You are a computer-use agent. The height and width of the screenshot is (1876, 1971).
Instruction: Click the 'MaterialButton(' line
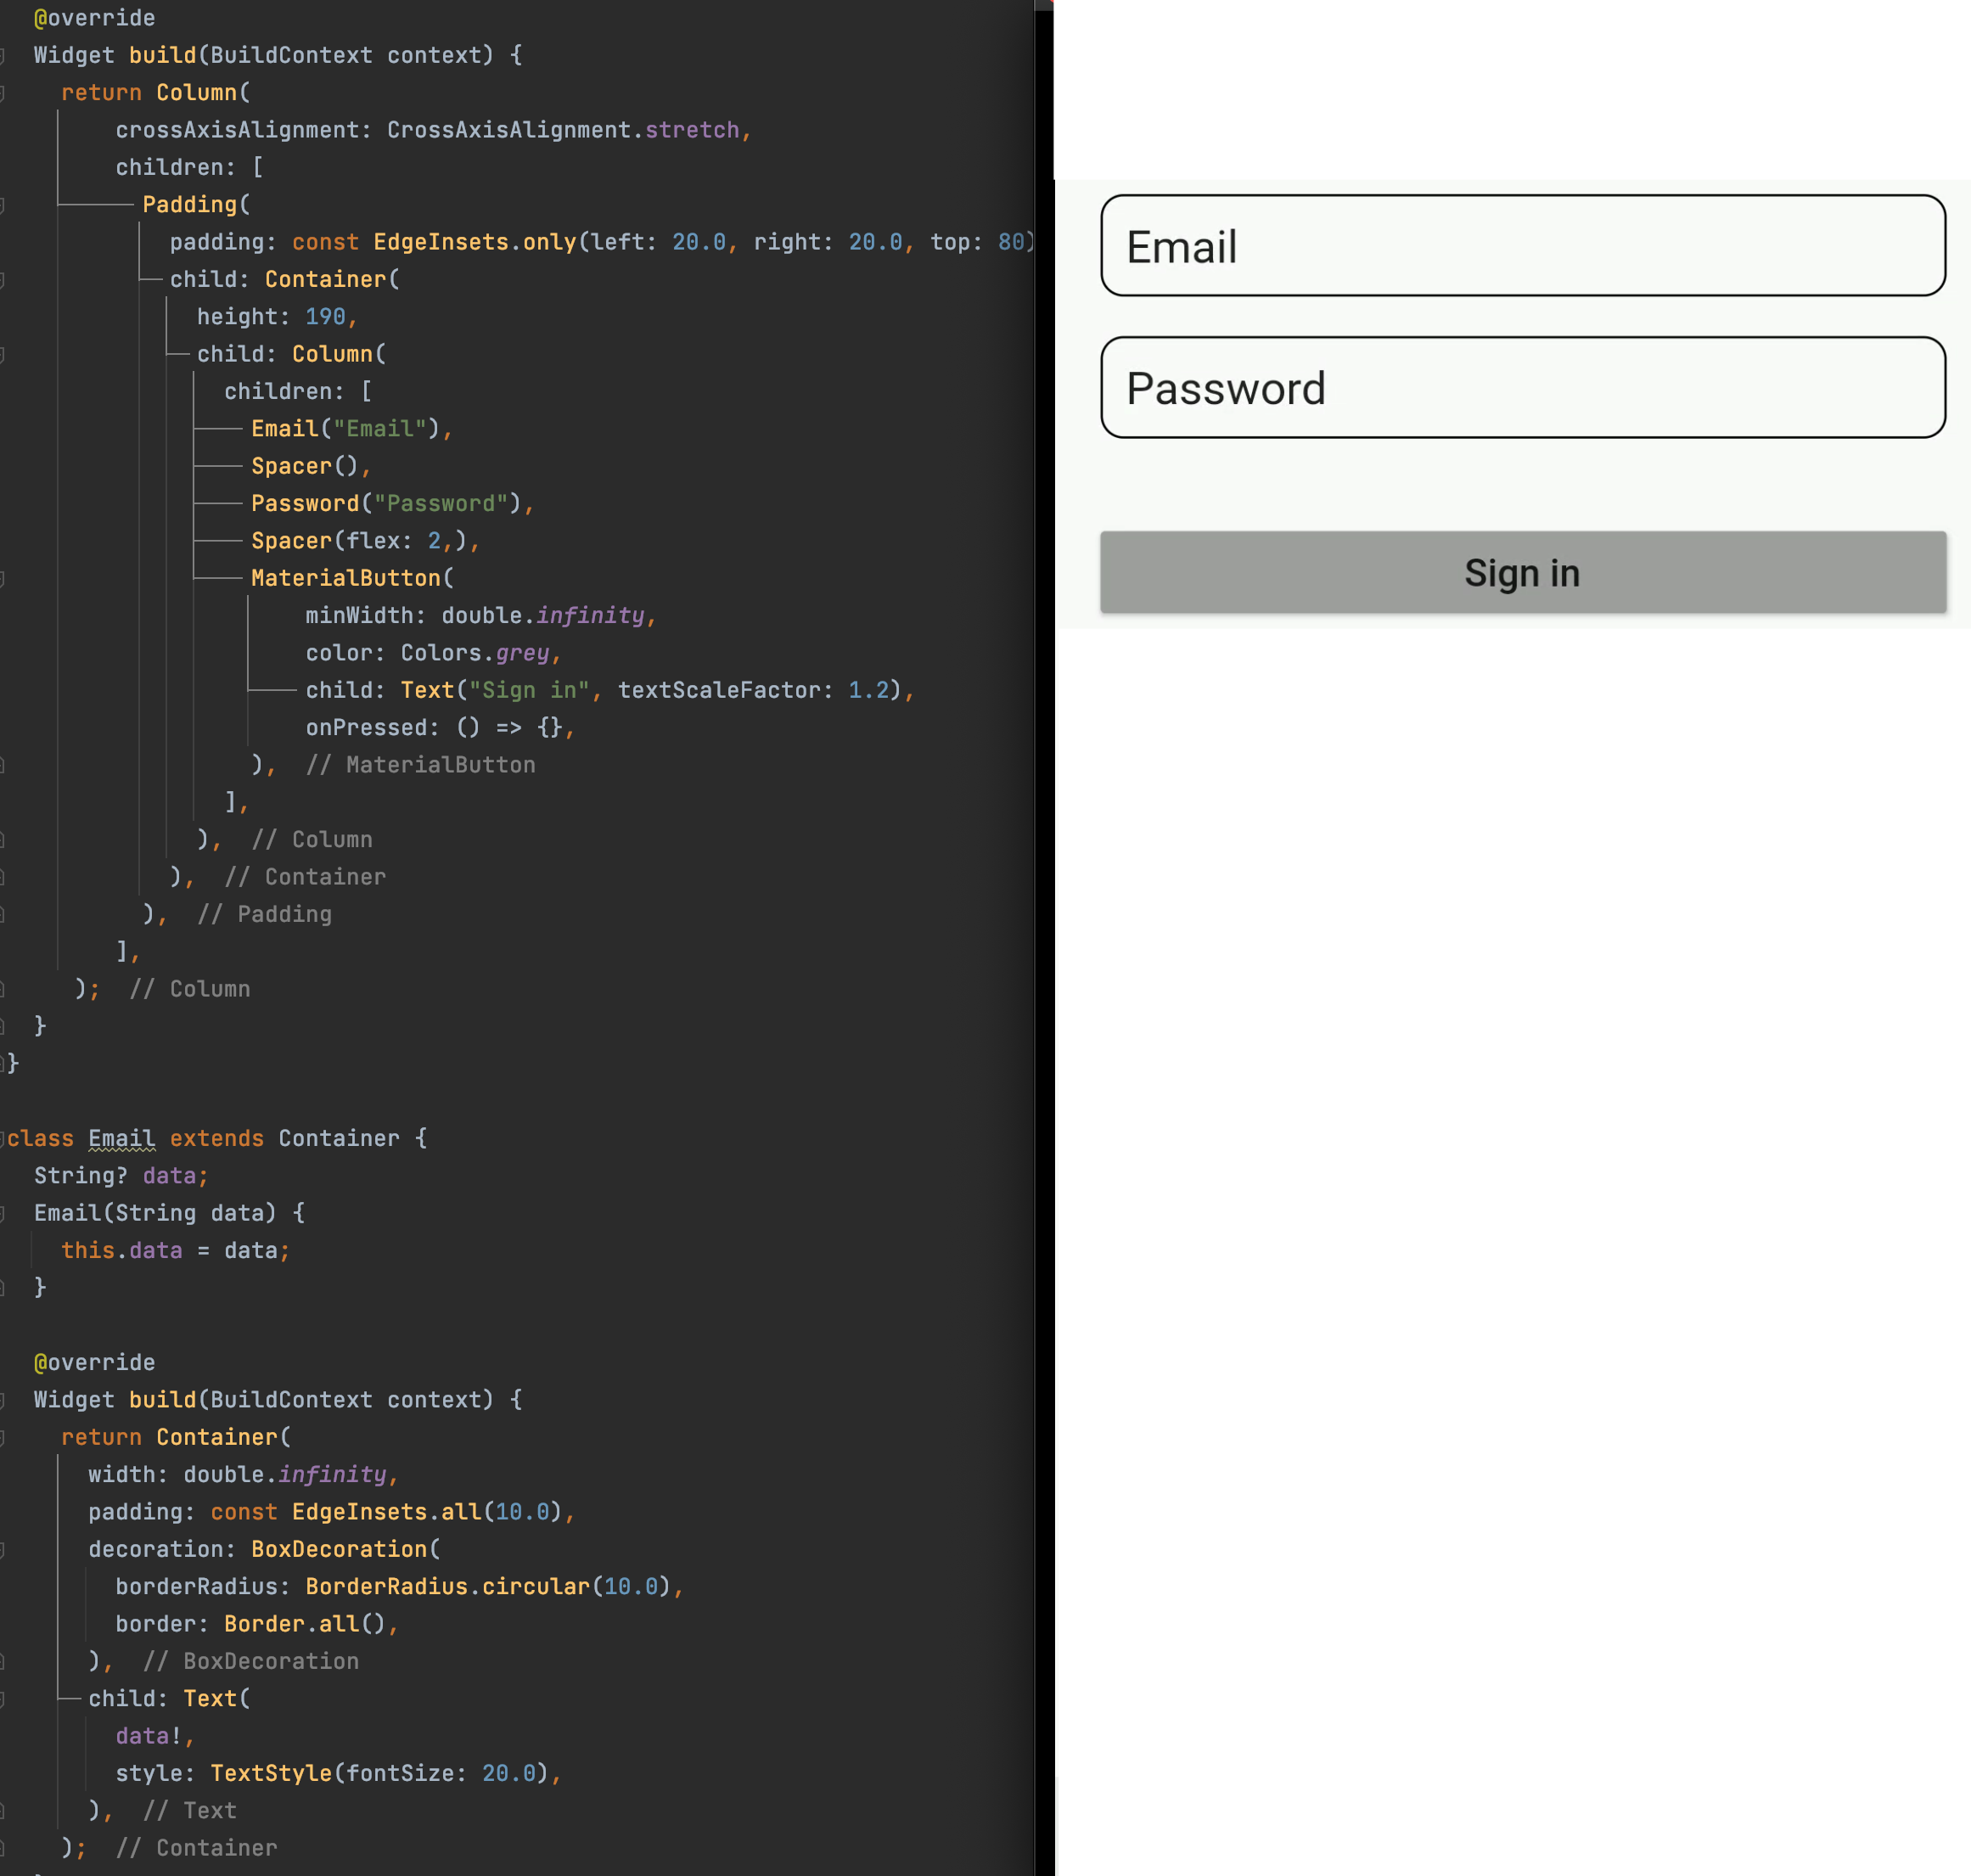(x=352, y=578)
